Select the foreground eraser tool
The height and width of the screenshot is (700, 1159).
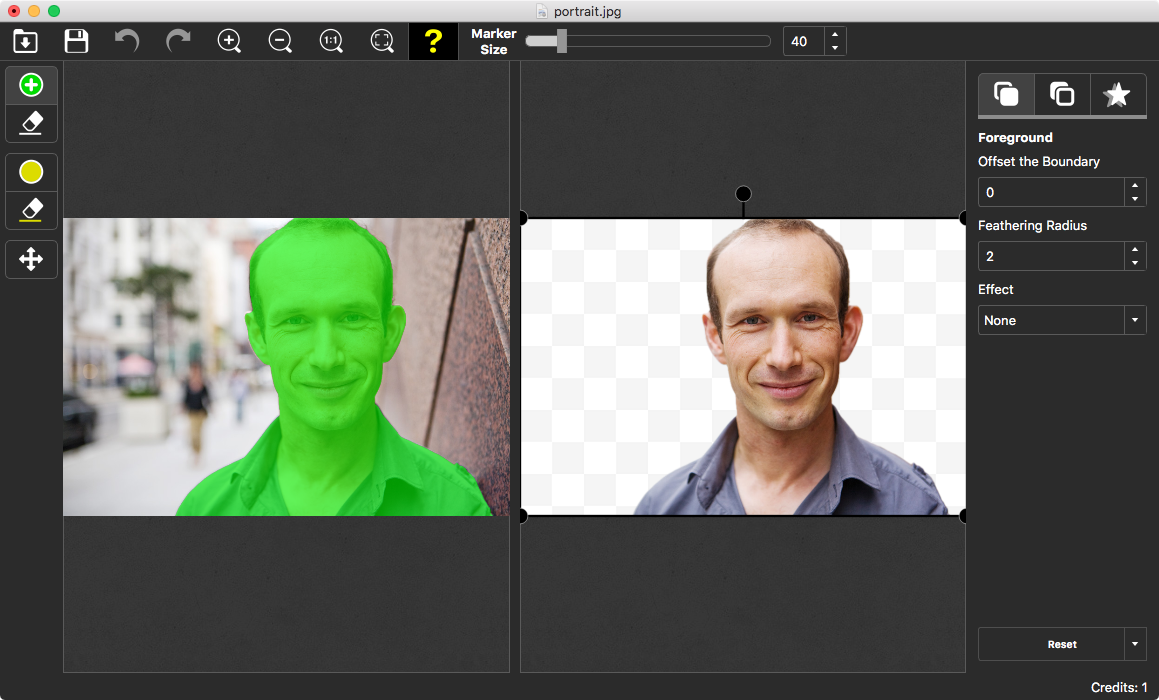(x=31, y=123)
